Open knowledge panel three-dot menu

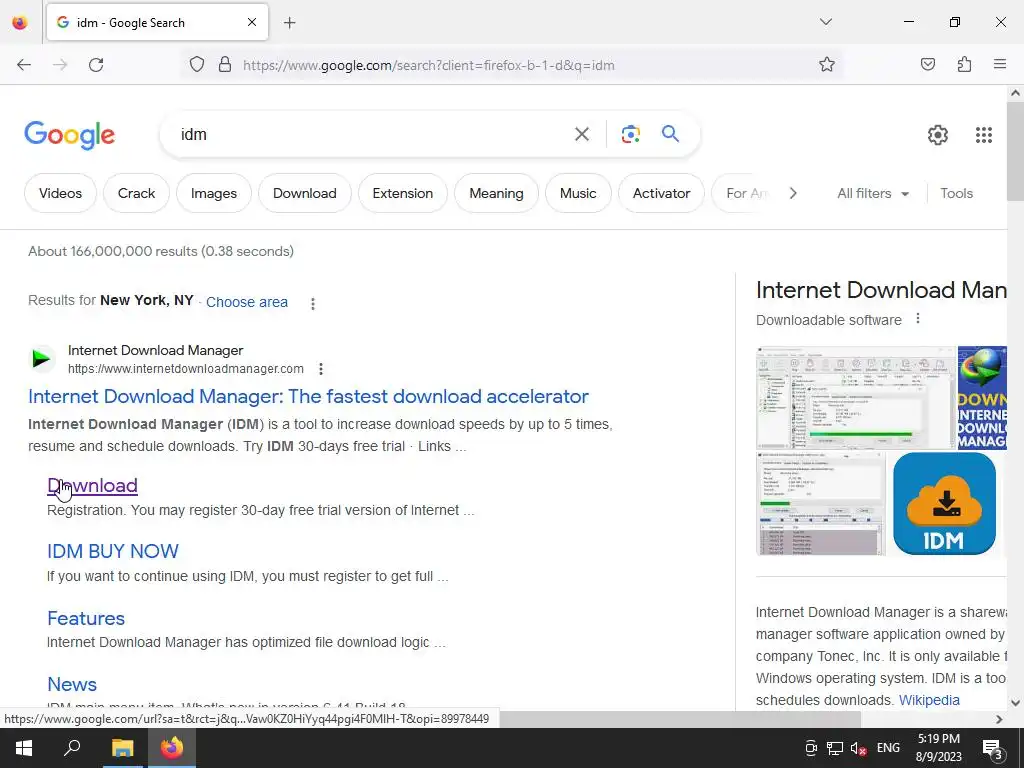click(x=918, y=319)
